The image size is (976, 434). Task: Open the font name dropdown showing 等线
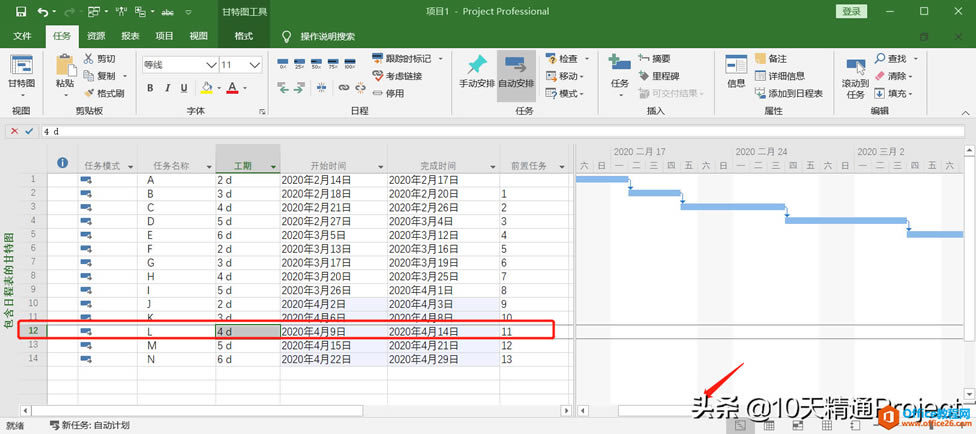pyautogui.click(x=210, y=64)
